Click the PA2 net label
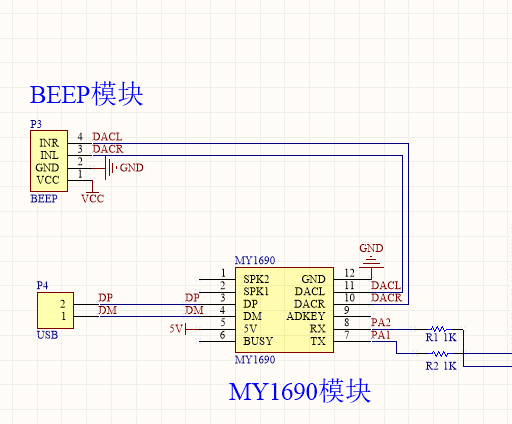This screenshot has width=512, height=424. tap(381, 322)
